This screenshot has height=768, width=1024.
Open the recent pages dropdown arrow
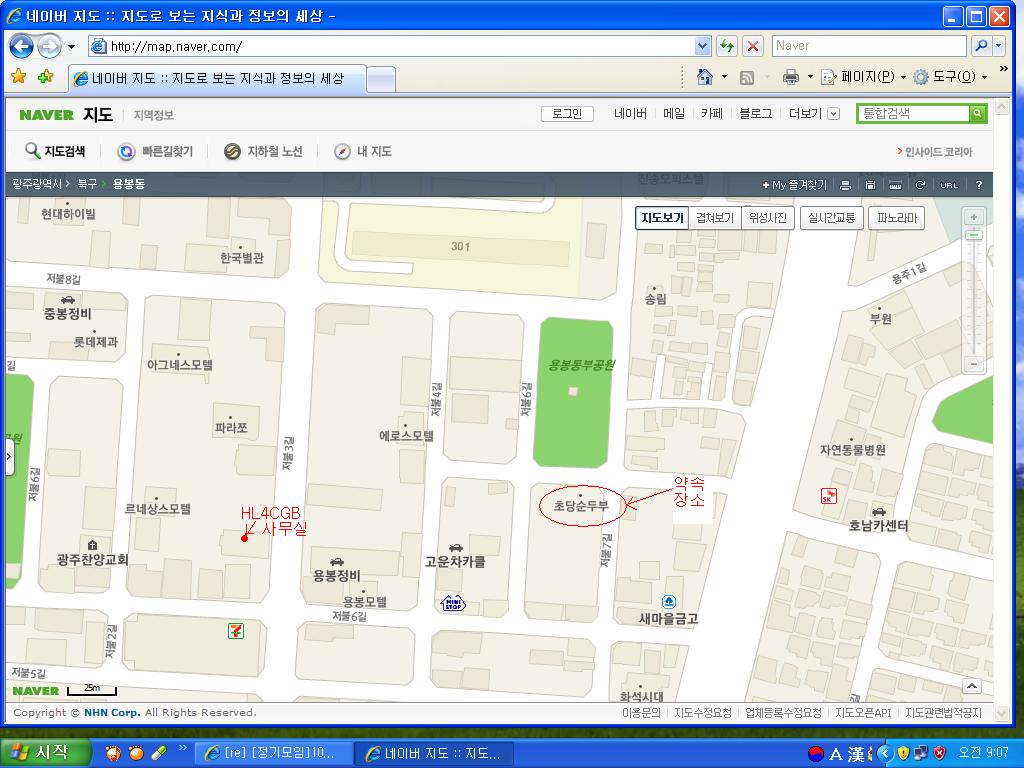pyautogui.click(x=72, y=47)
